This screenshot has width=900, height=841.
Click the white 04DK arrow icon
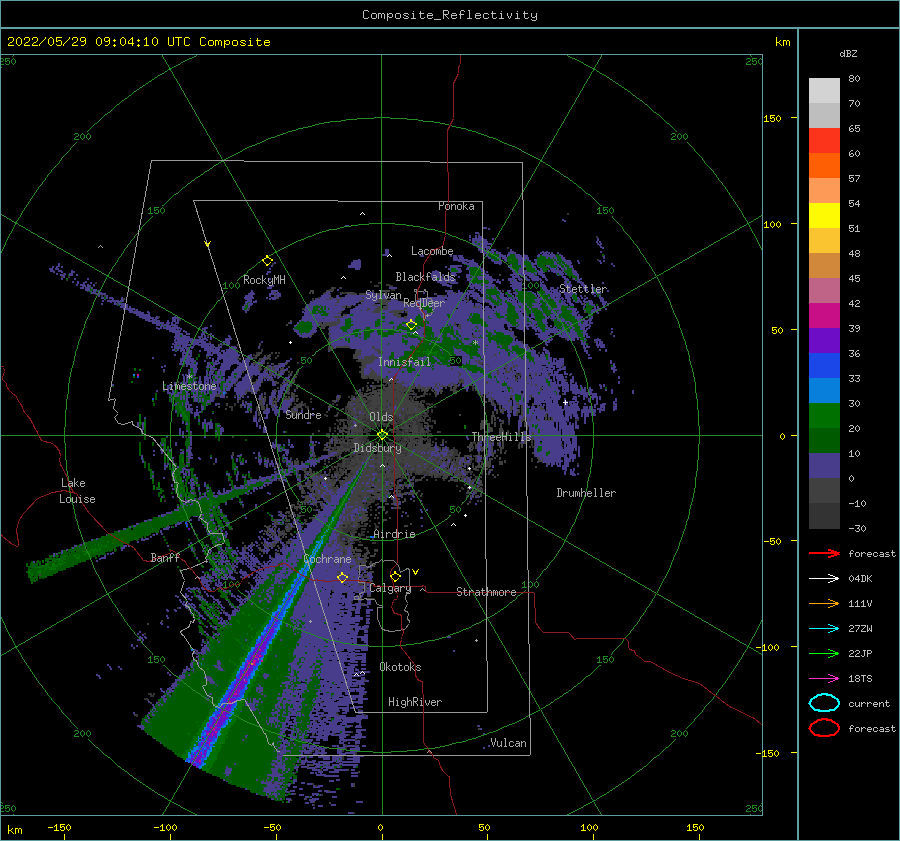coord(824,578)
